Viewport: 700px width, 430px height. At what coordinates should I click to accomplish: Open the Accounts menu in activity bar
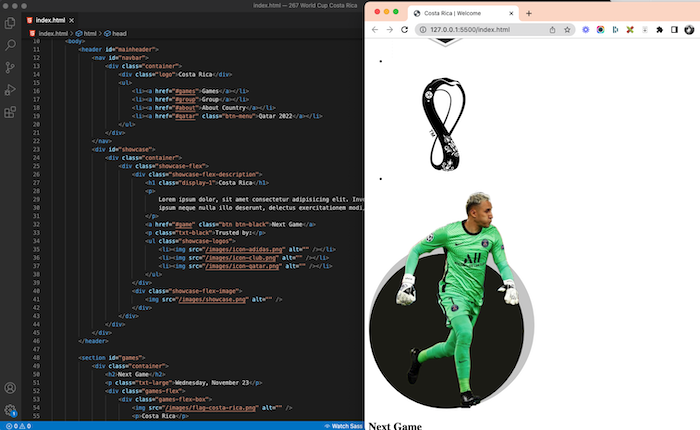point(10,388)
